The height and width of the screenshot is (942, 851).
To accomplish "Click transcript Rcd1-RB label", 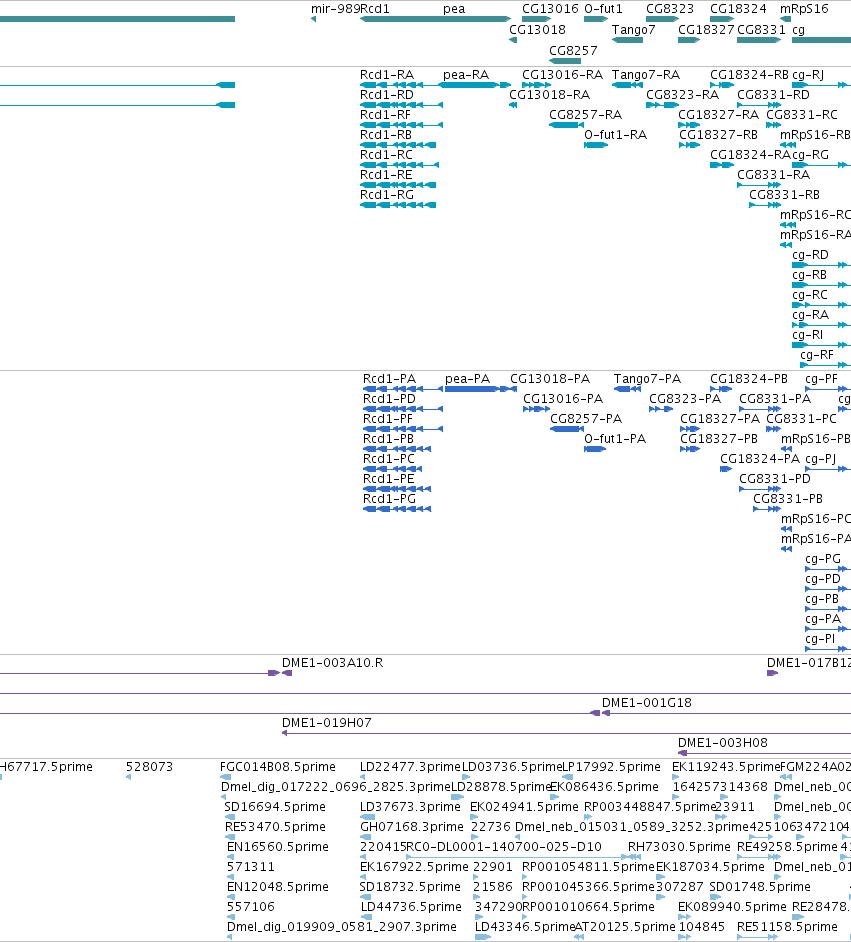I will click(386, 135).
